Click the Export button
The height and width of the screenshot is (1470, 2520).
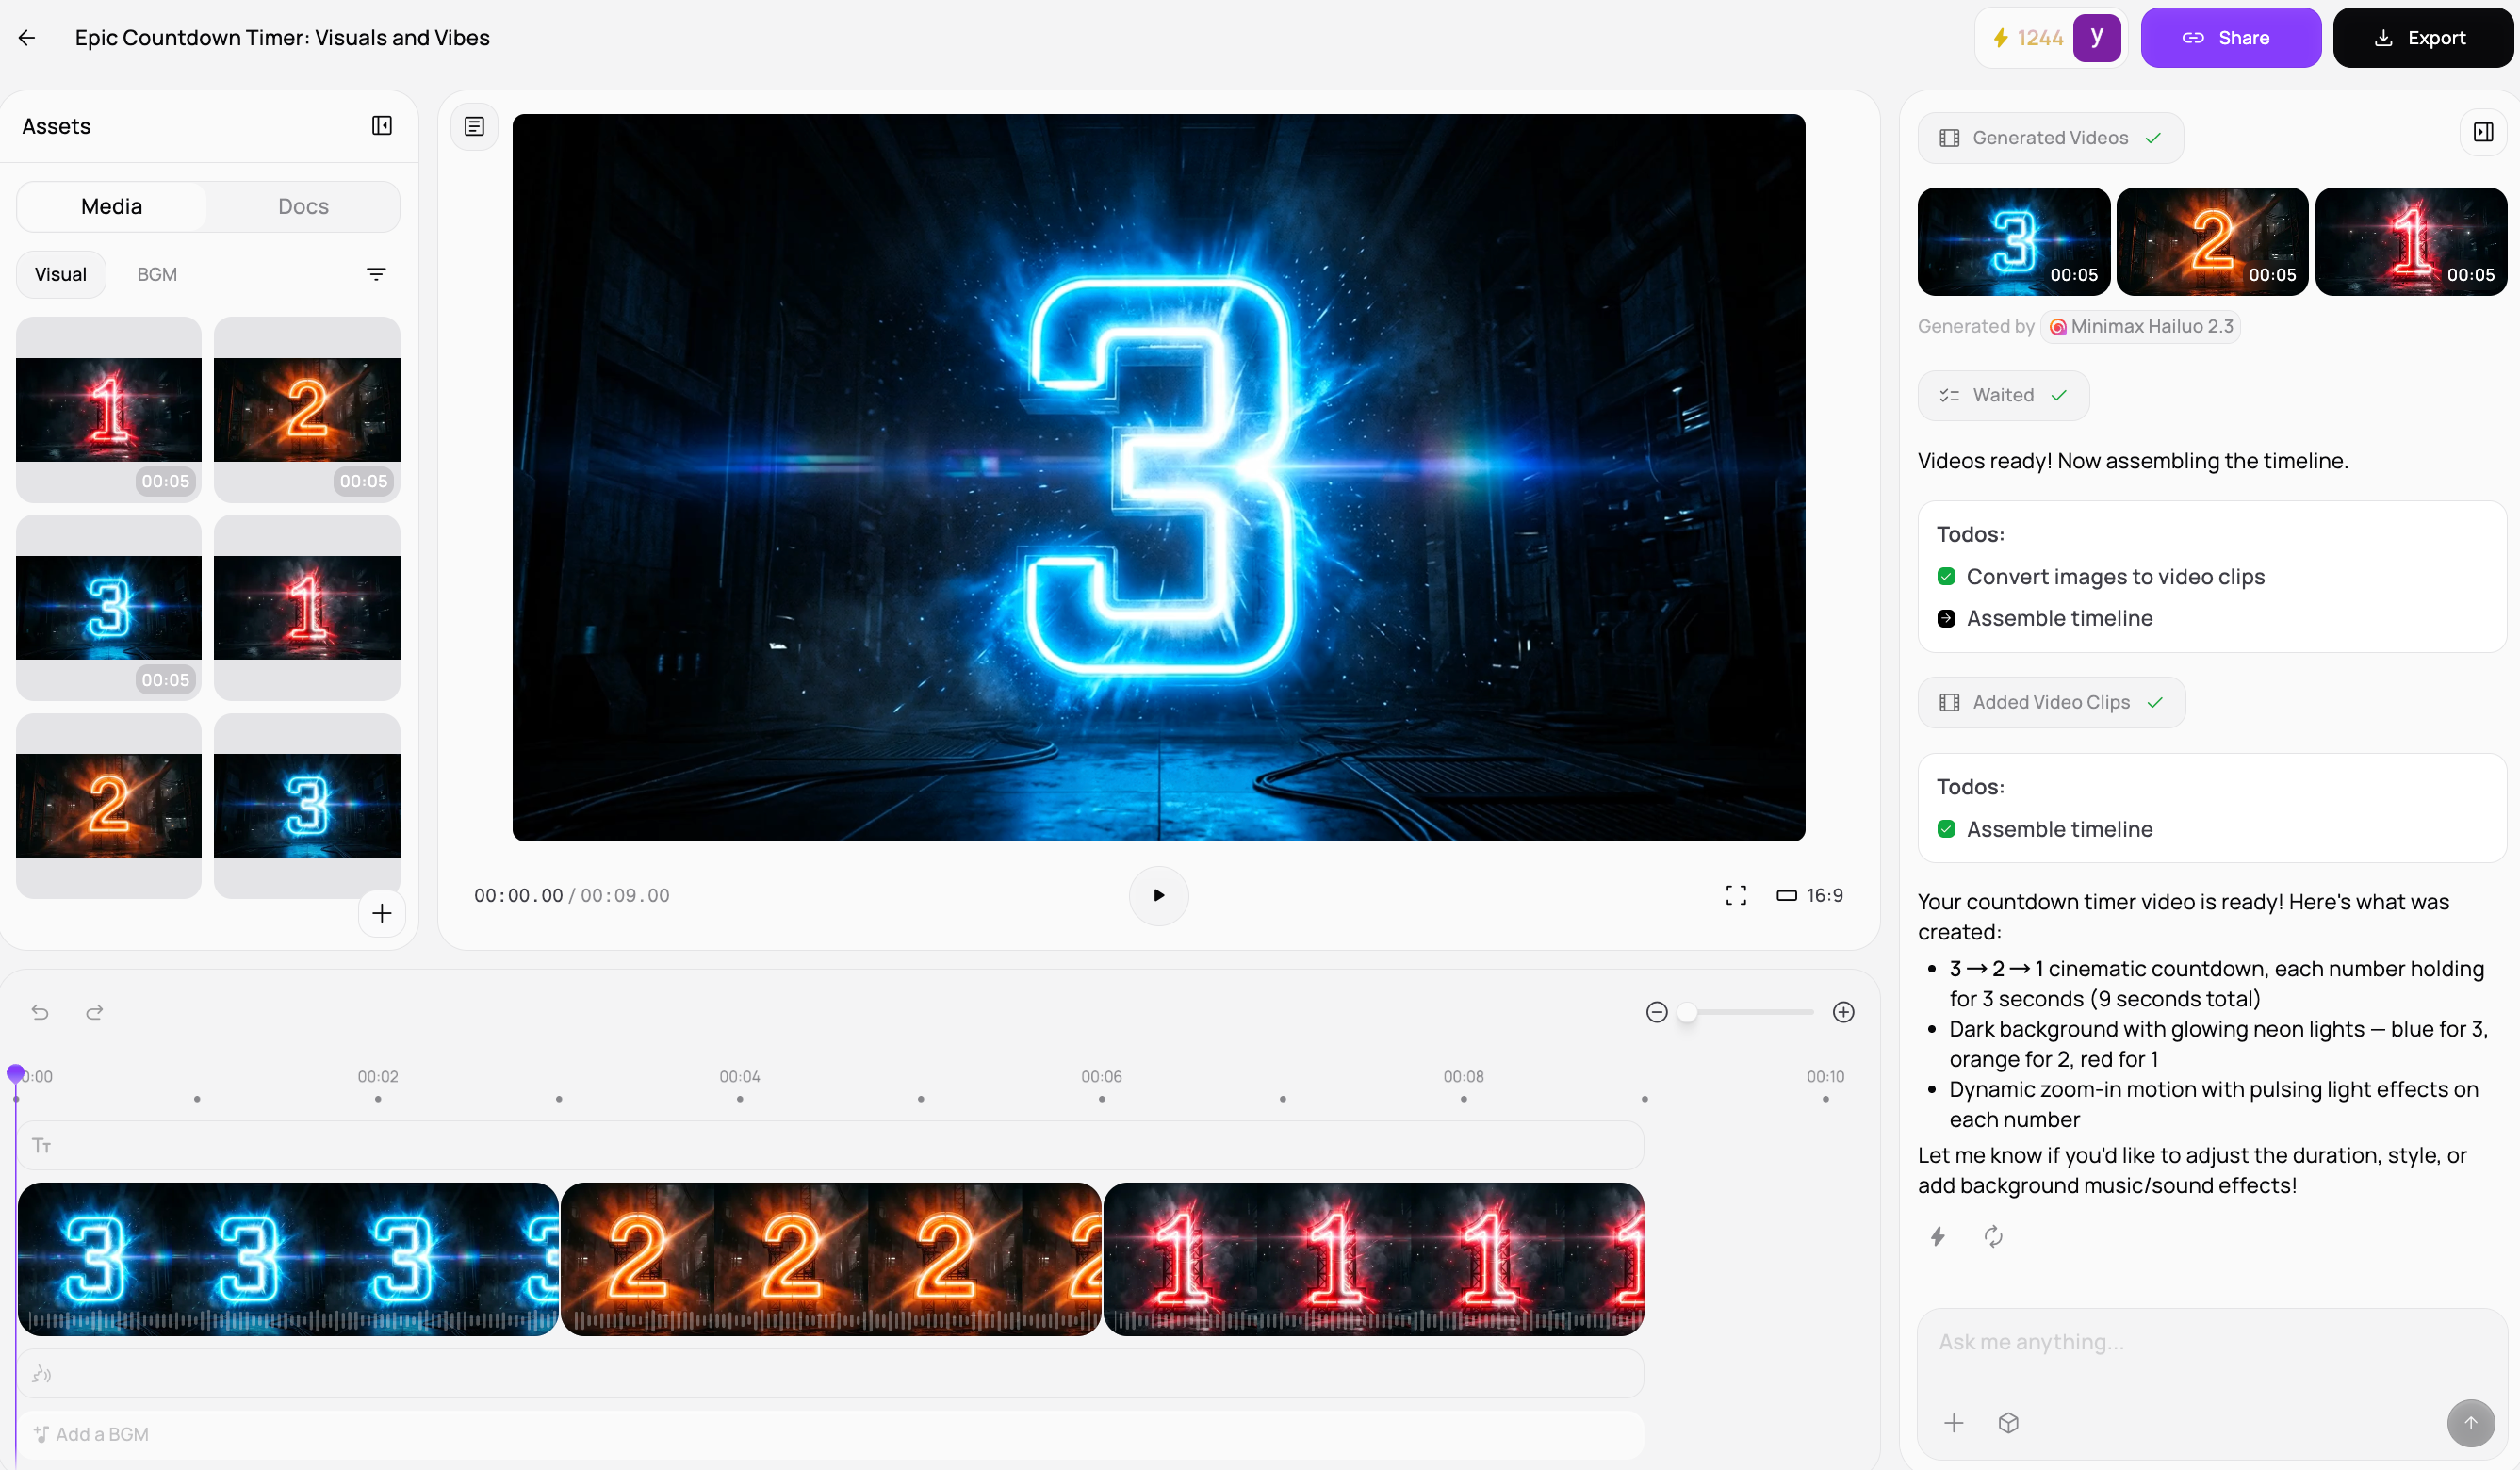click(x=2420, y=38)
